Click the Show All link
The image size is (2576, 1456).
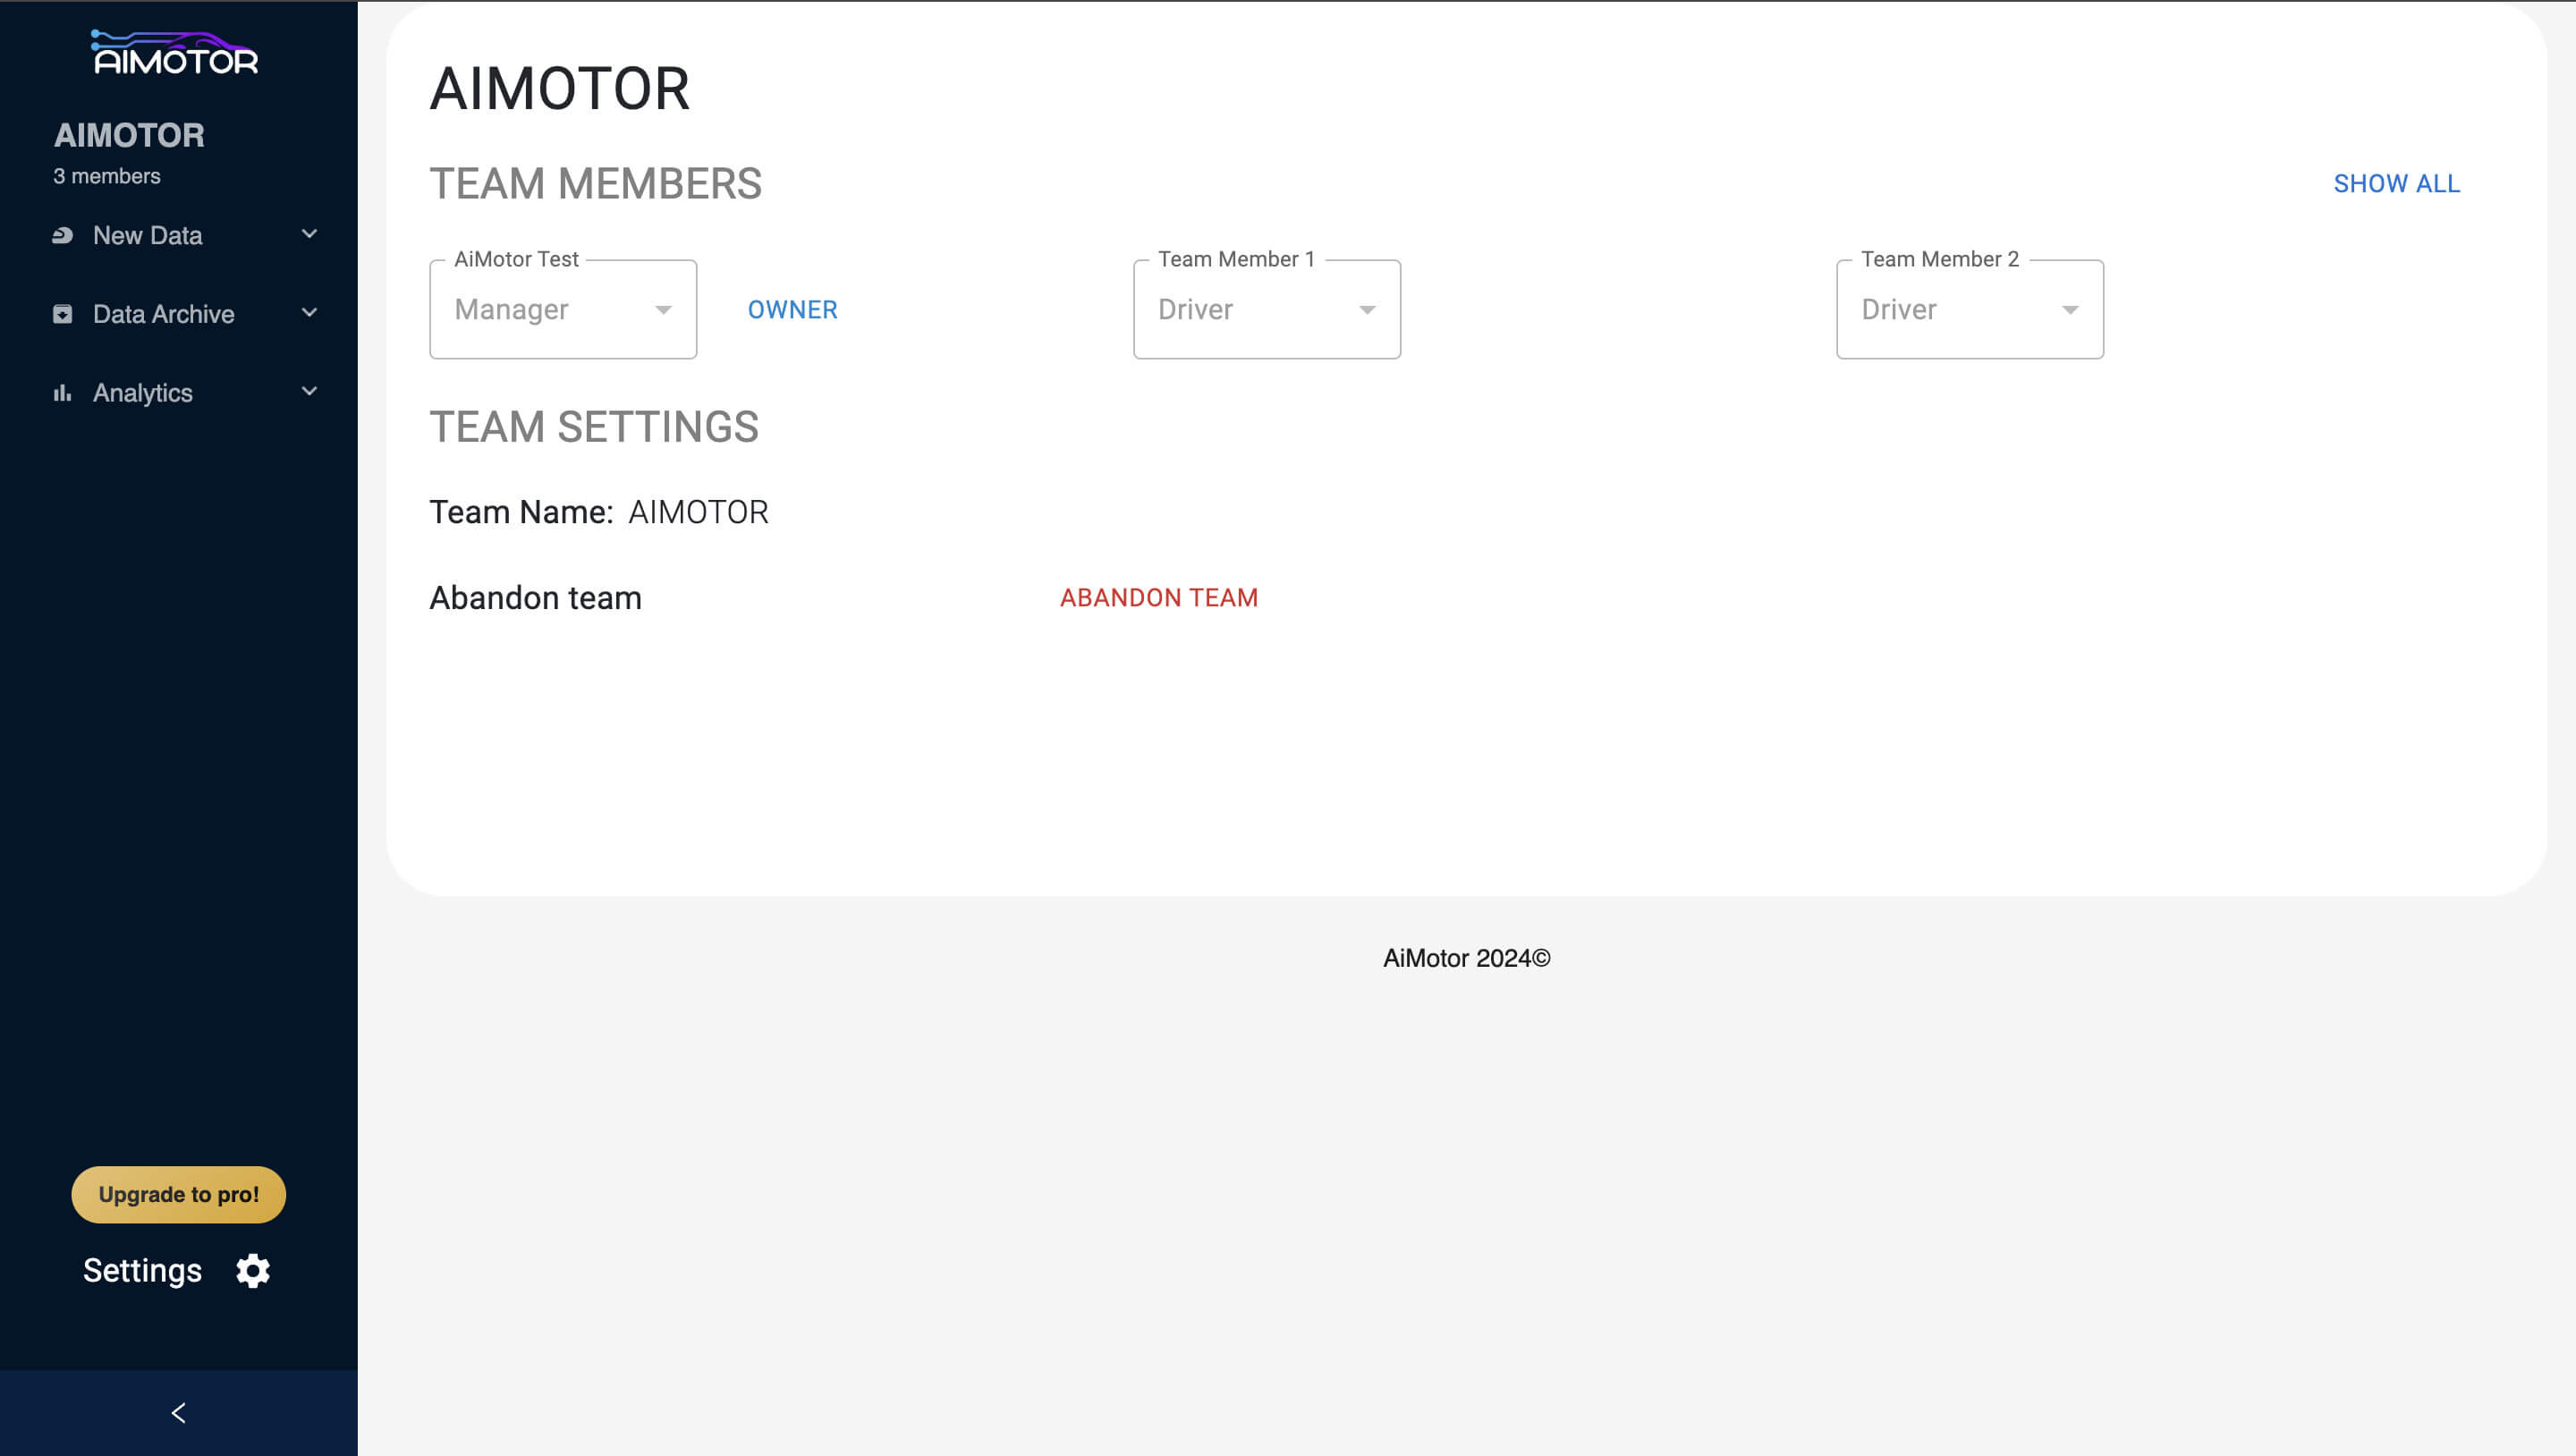coord(2396,184)
